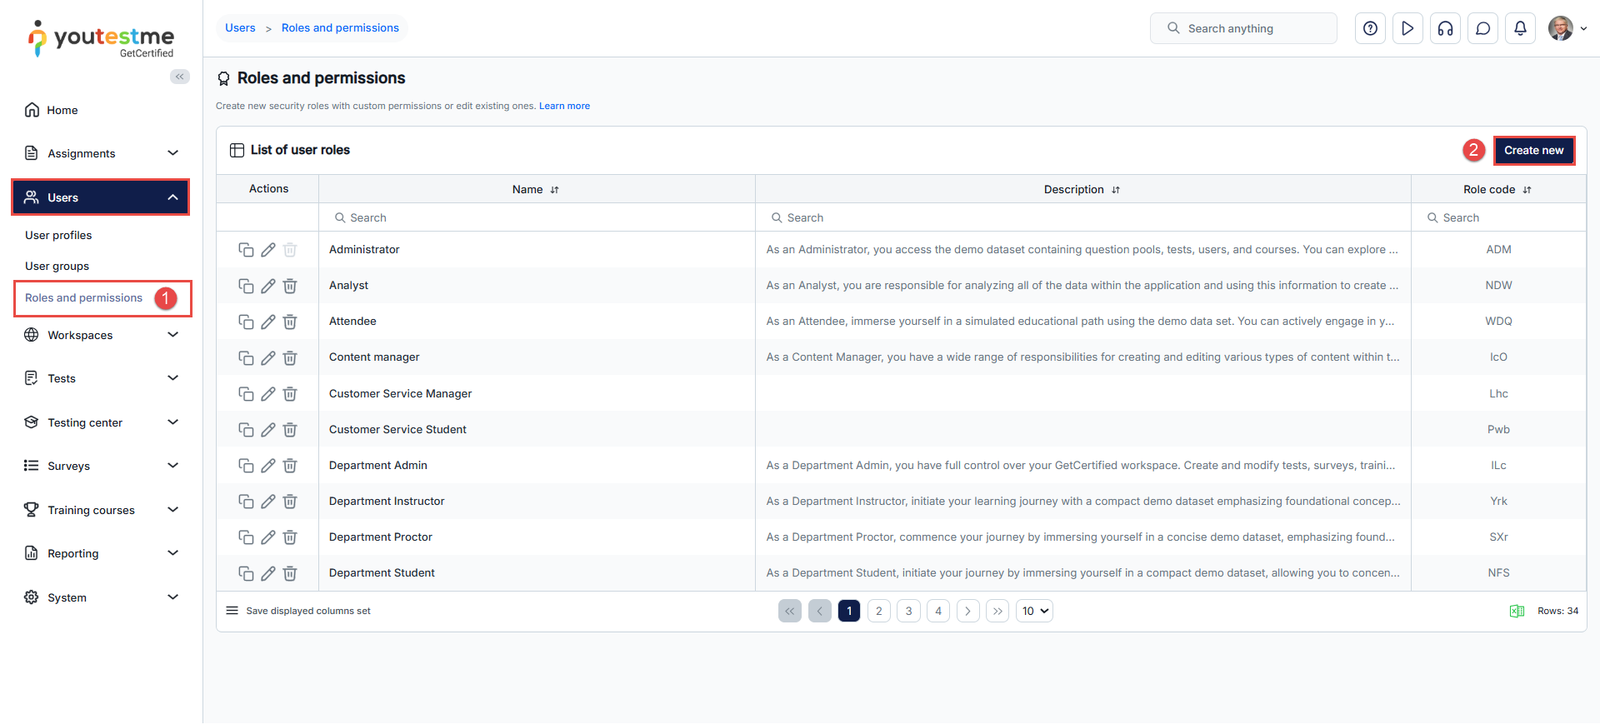Click the Name column search field
This screenshot has width=1600, height=724.
(540, 218)
